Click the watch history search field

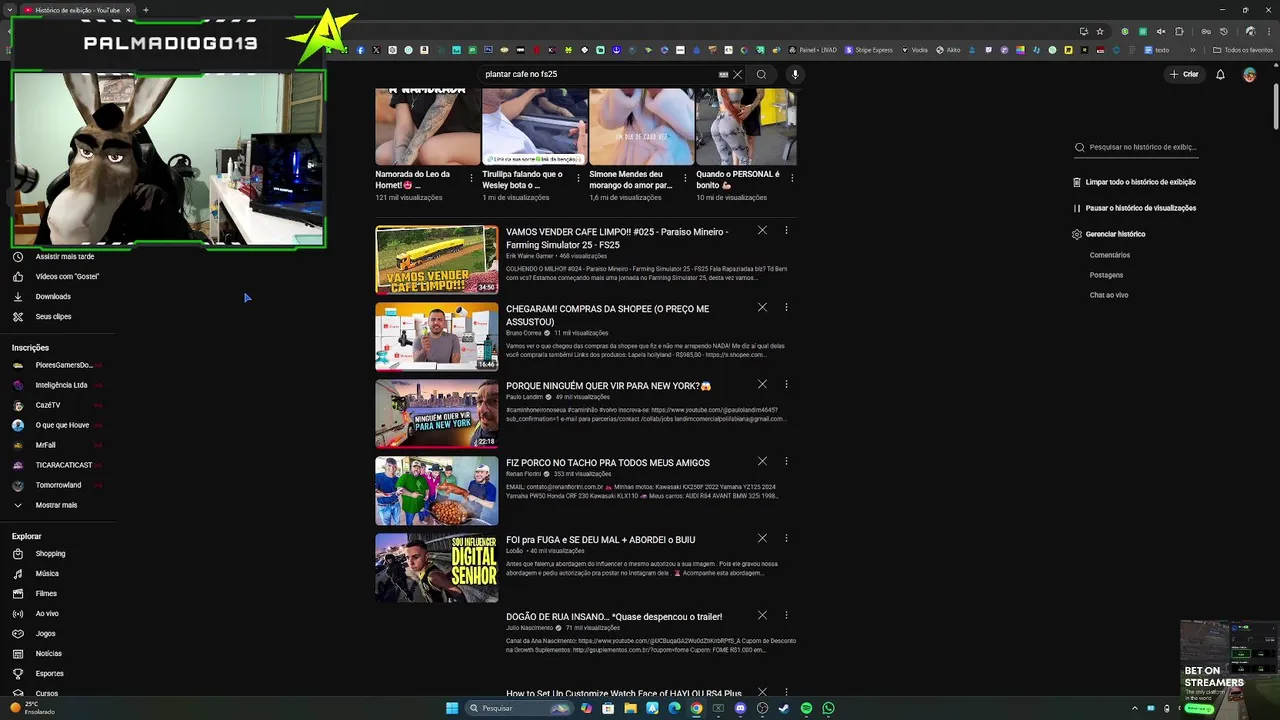1142,147
